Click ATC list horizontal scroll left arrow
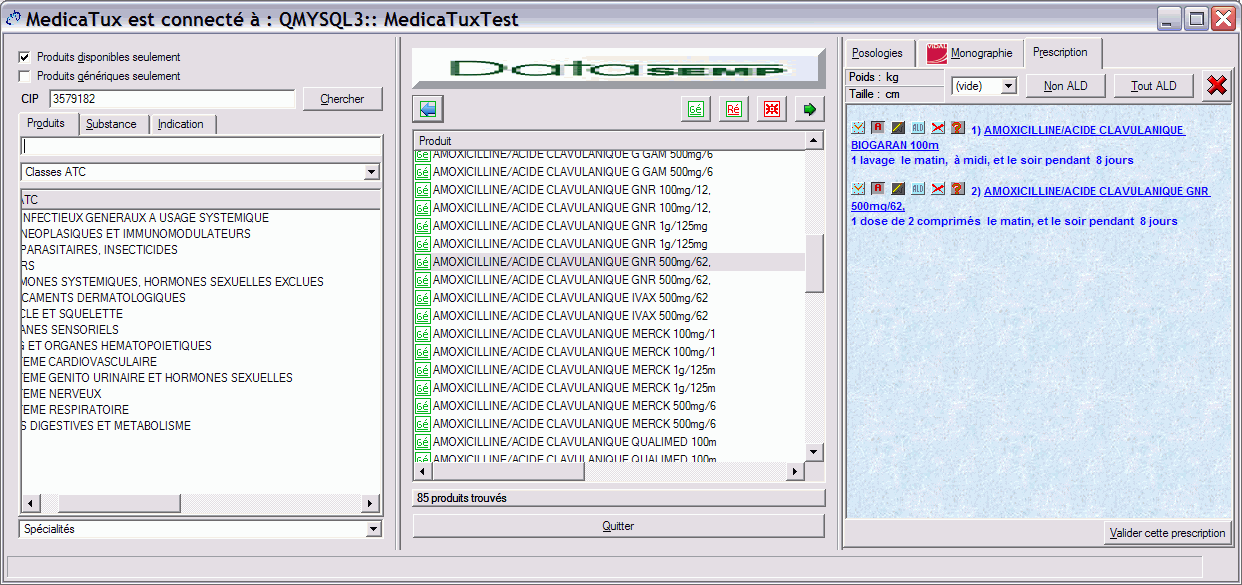This screenshot has height=585, width=1242. [x=30, y=503]
